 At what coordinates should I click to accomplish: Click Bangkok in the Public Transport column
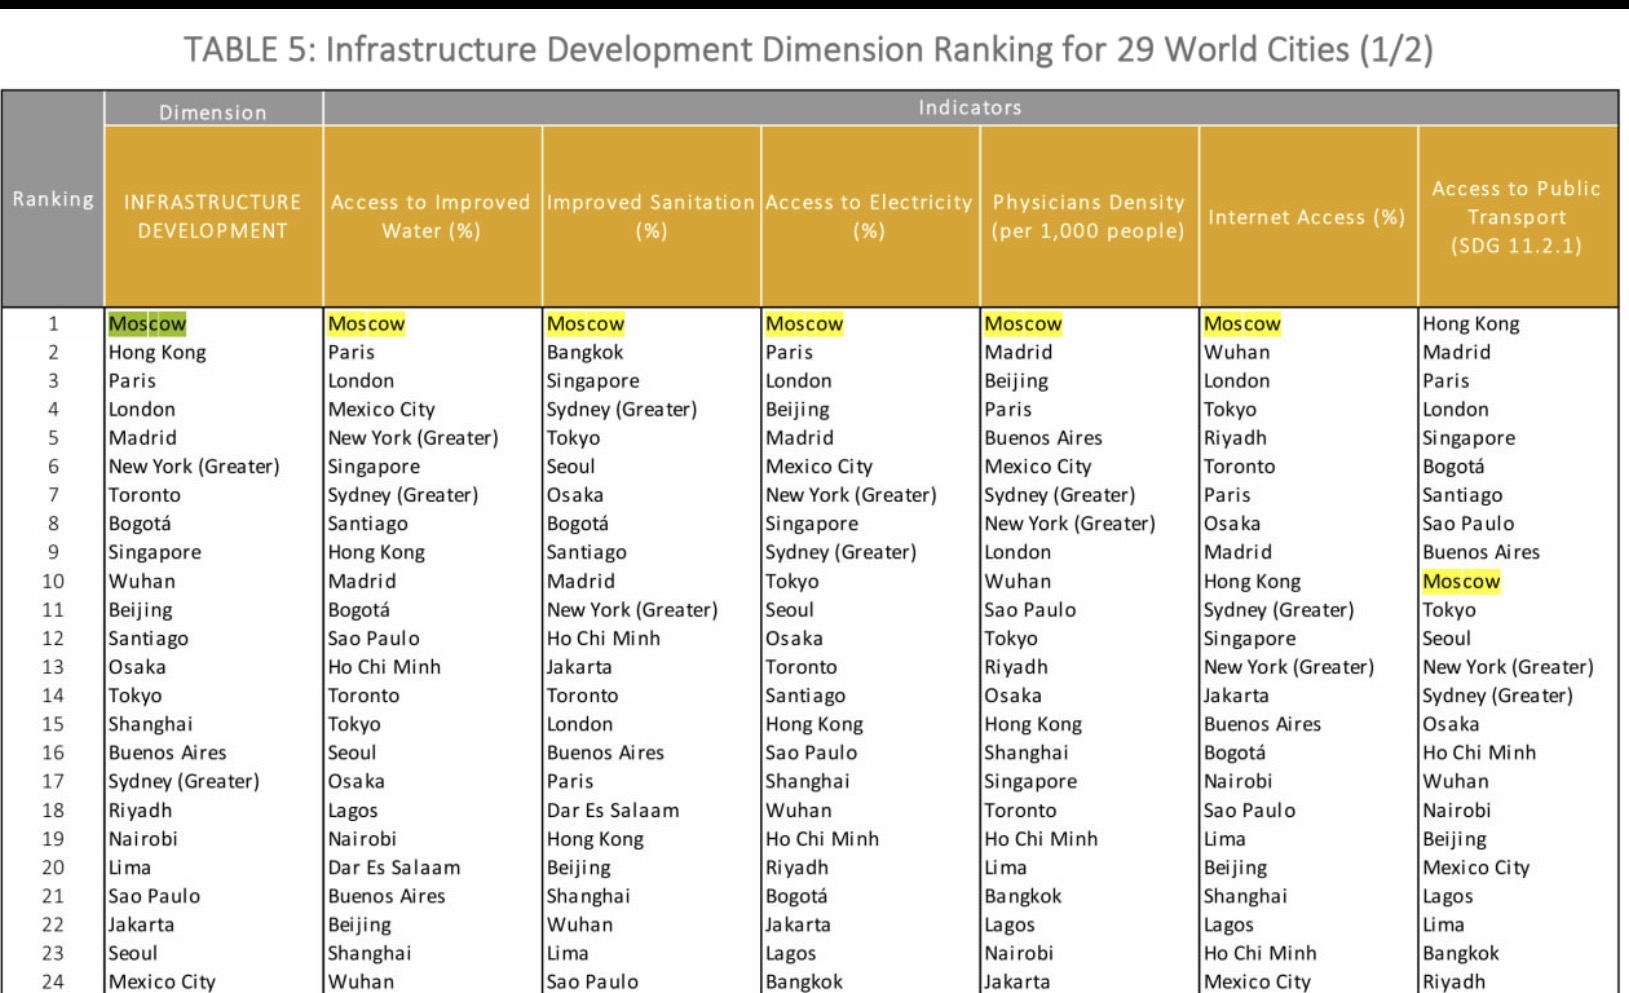point(1461,953)
